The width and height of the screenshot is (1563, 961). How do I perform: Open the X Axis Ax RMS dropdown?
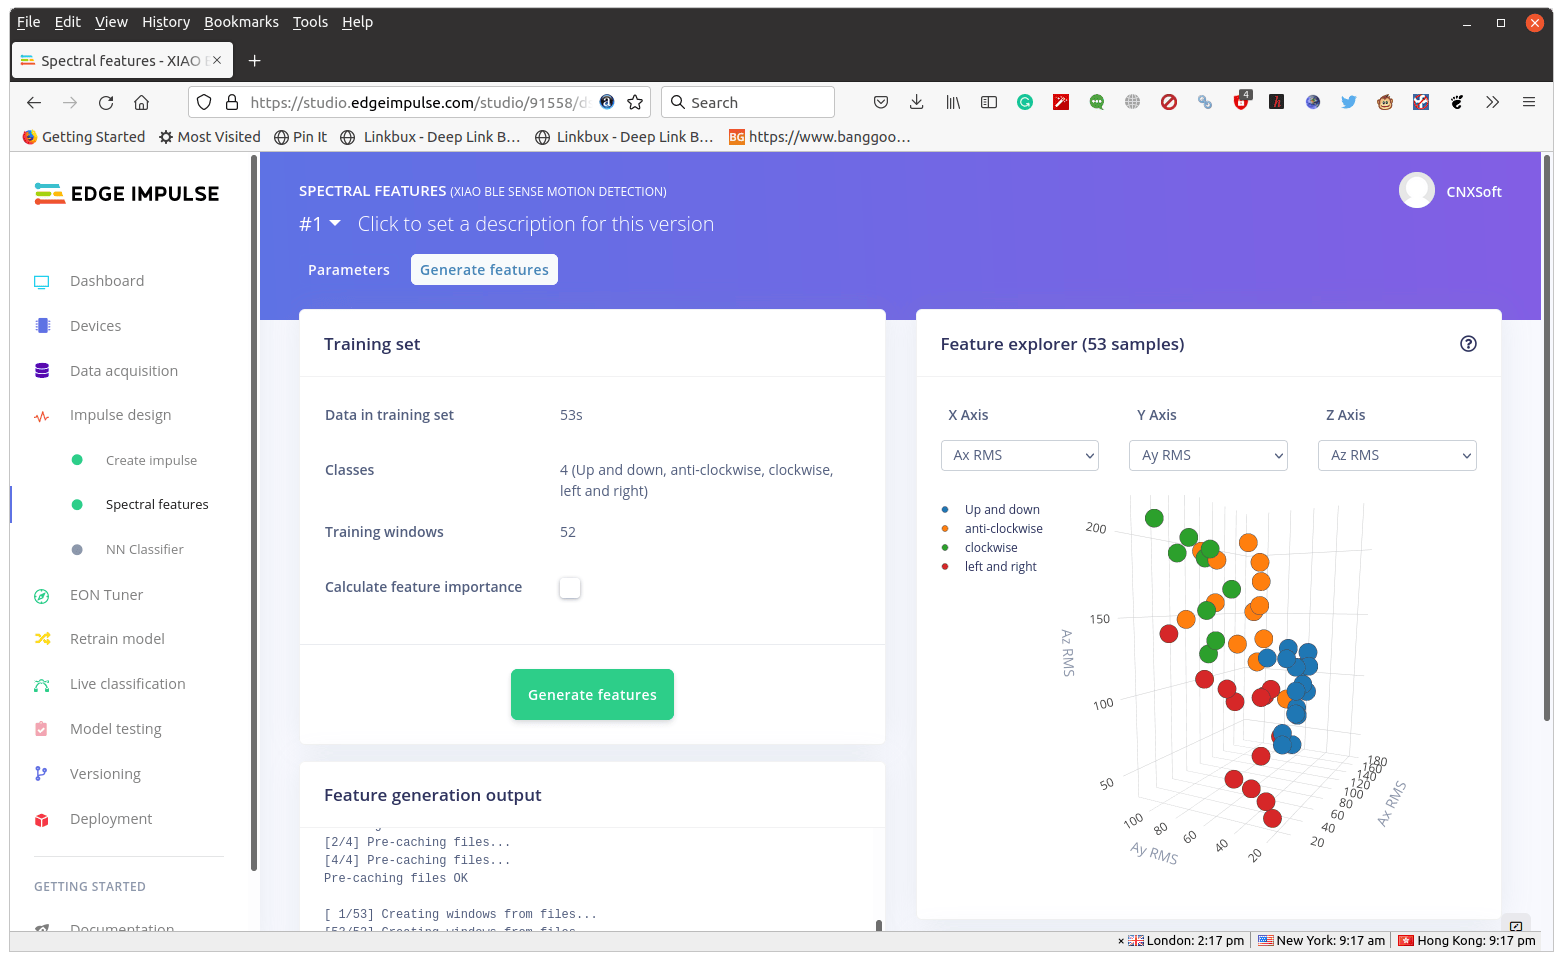1020,455
